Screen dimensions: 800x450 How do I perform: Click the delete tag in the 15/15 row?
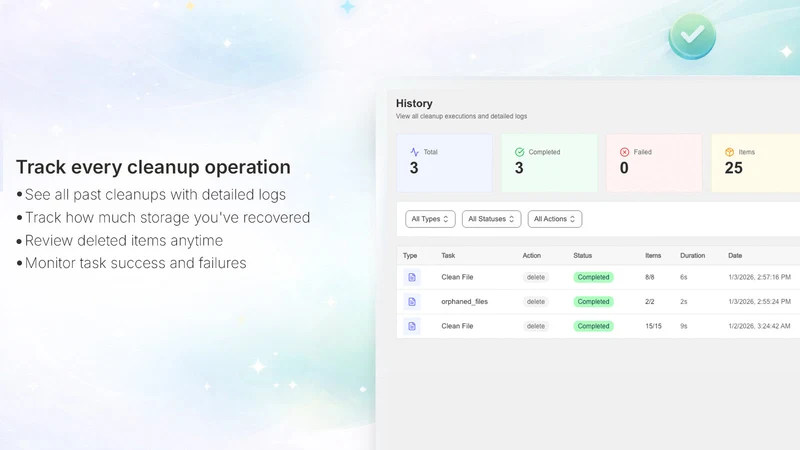coord(536,326)
